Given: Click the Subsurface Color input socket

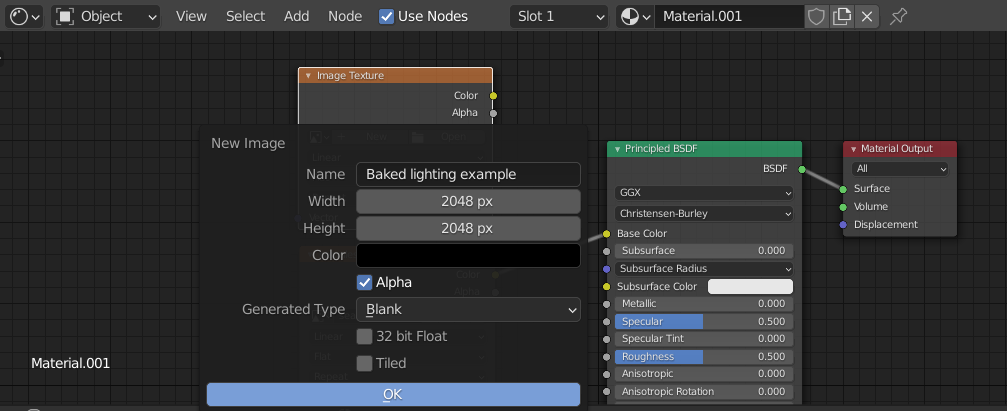Looking at the screenshot, I should click(607, 286).
